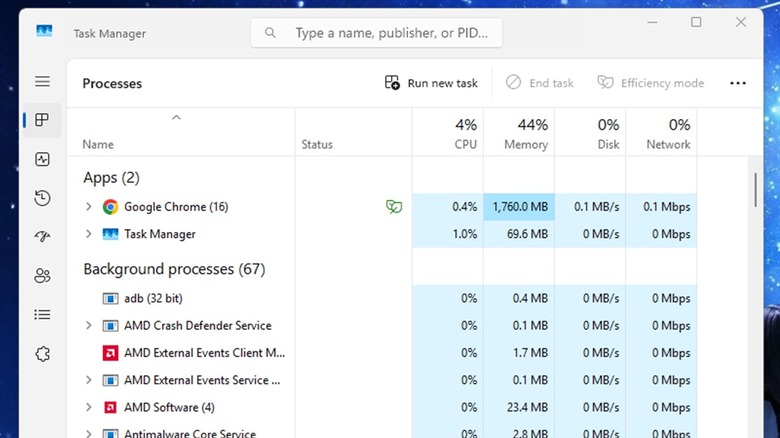Focus the name, publisher, or PID search box
780x438 pixels.
click(377, 33)
